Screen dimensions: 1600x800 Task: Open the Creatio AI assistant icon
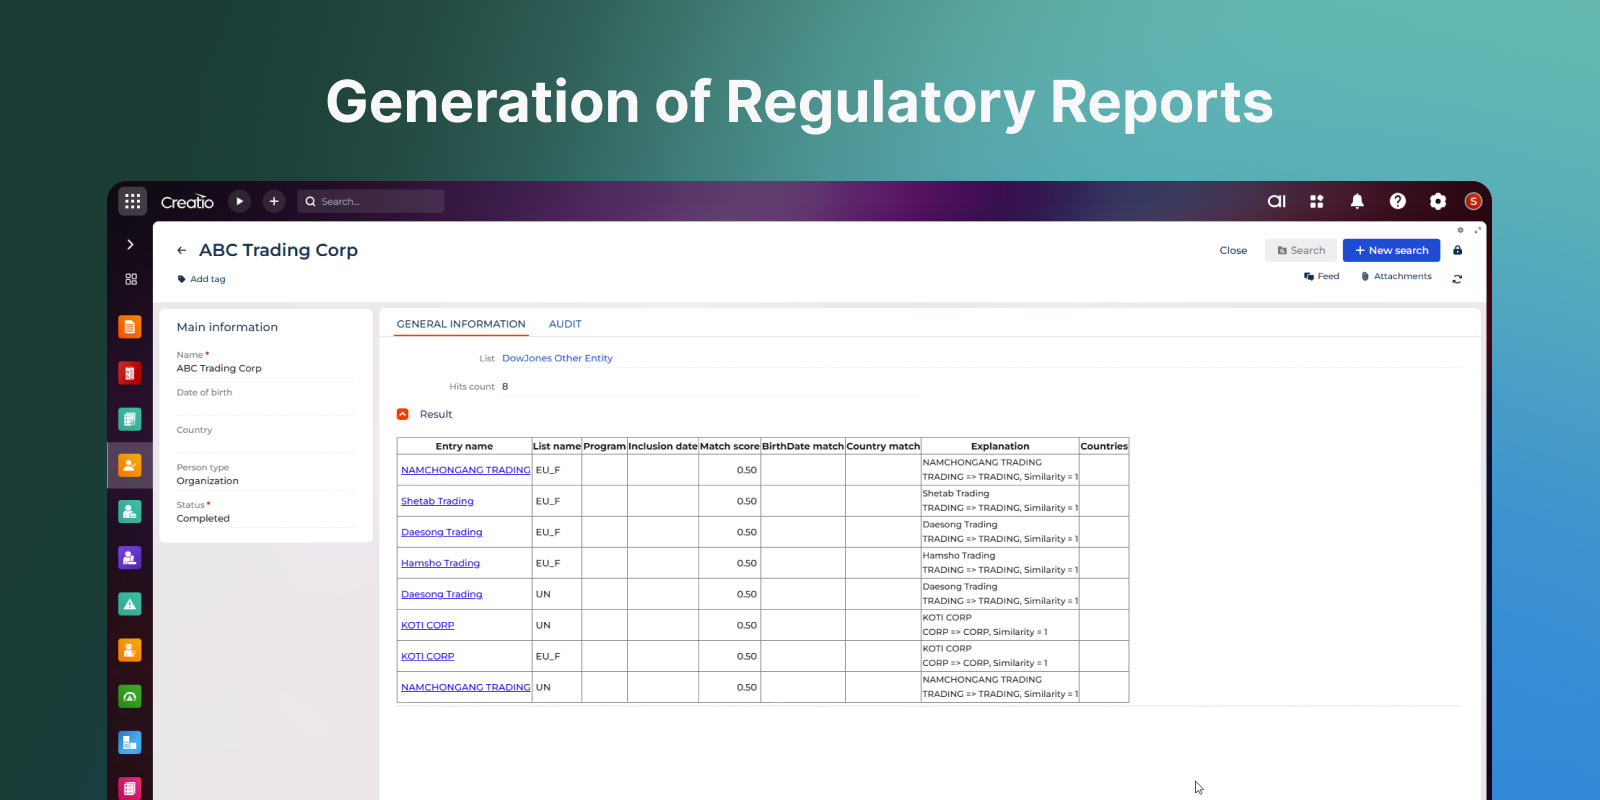click(x=1276, y=201)
